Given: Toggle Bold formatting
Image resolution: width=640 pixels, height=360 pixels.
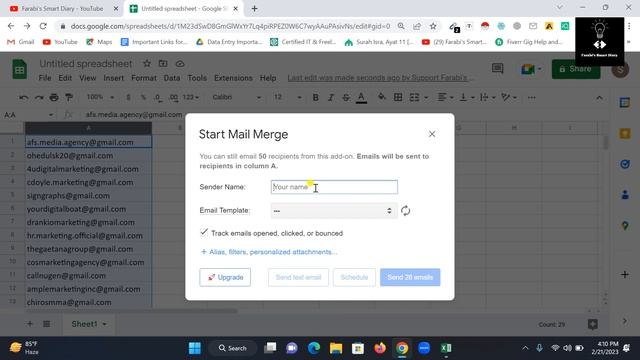Looking at the screenshot, I should click(x=315, y=97).
